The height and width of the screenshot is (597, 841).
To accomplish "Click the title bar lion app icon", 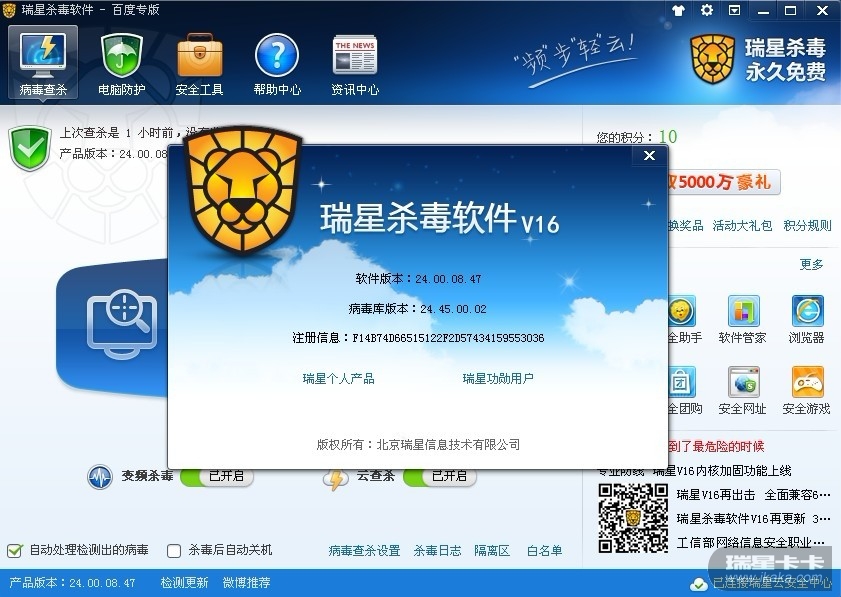I will click(x=9, y=10).
